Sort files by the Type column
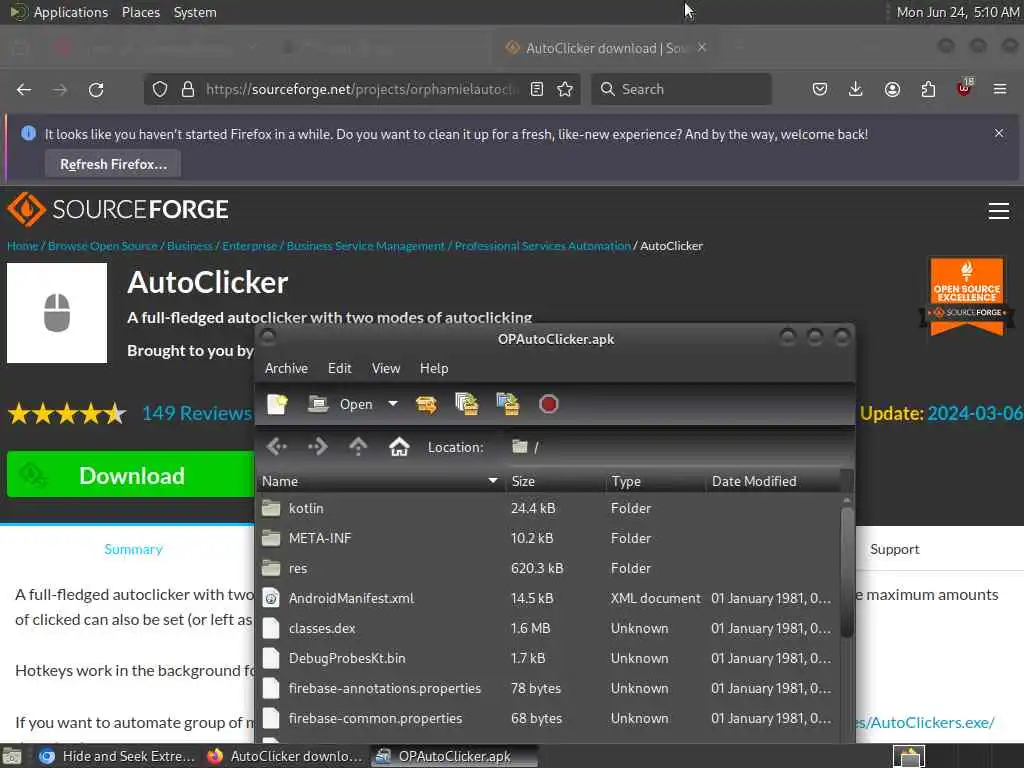The image size is (1024, 768). [x=655, y=481]
